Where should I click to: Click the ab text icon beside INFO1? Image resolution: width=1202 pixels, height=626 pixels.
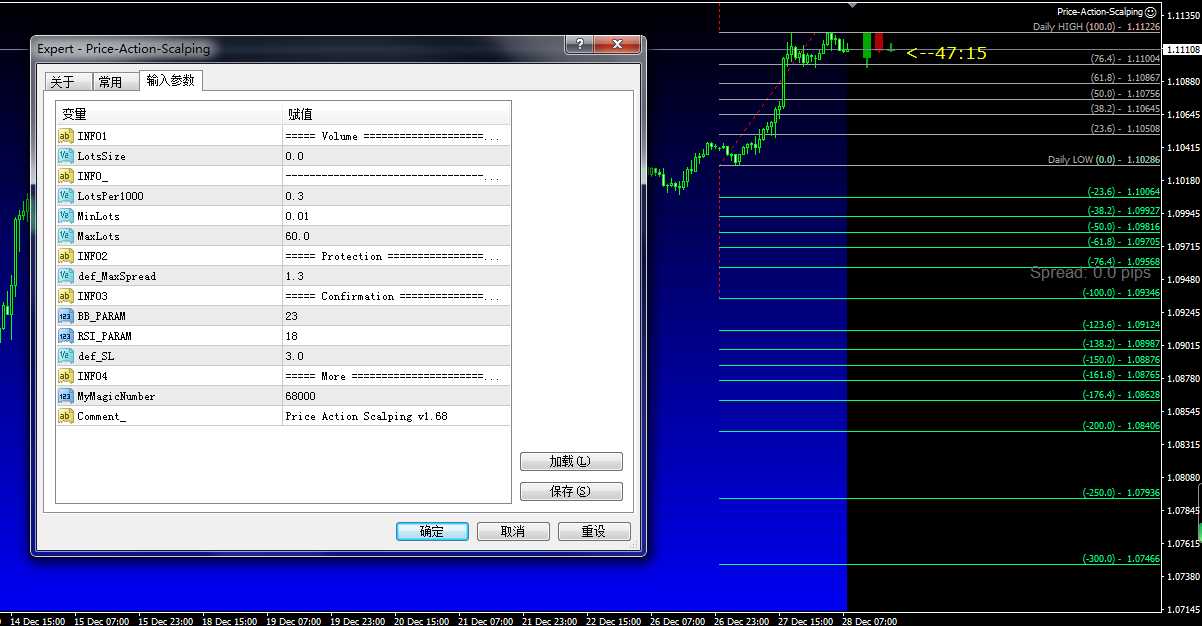[x=65, y=135]
